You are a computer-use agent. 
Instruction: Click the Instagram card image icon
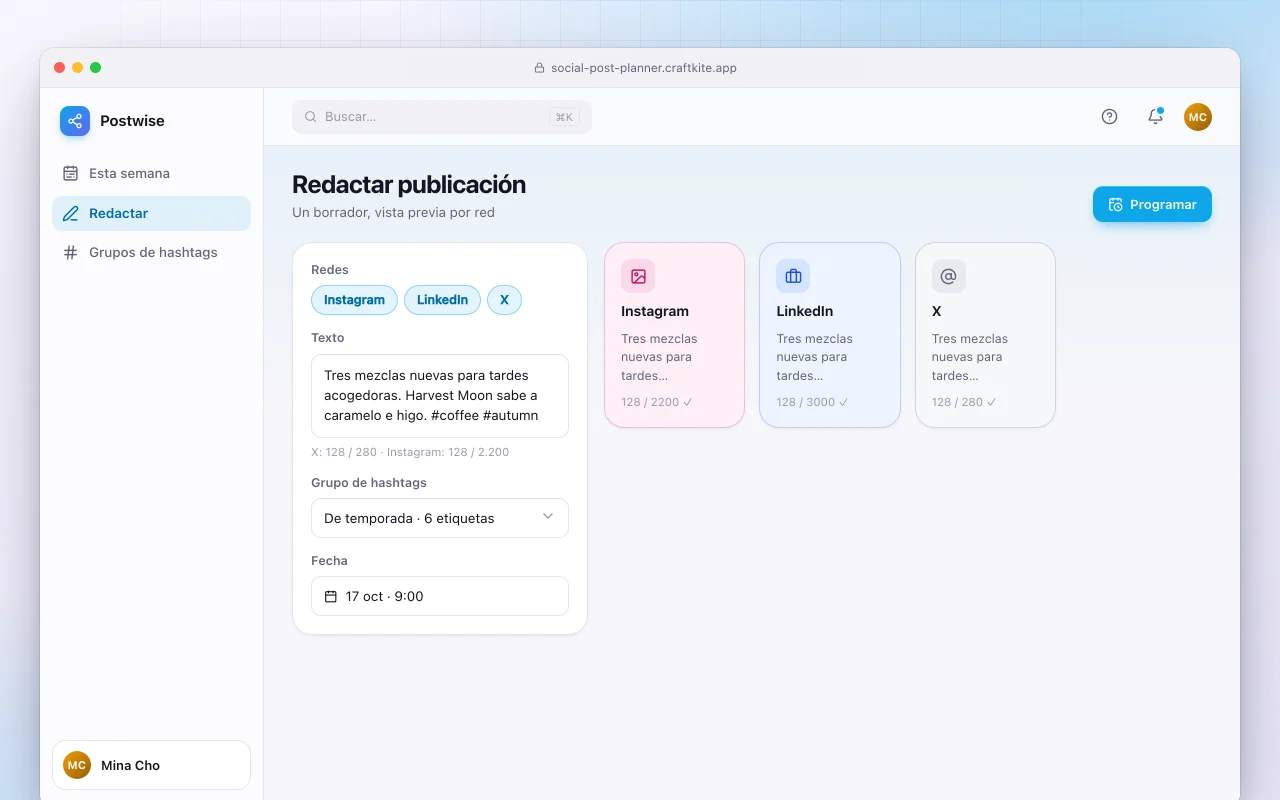click(638, 276)
